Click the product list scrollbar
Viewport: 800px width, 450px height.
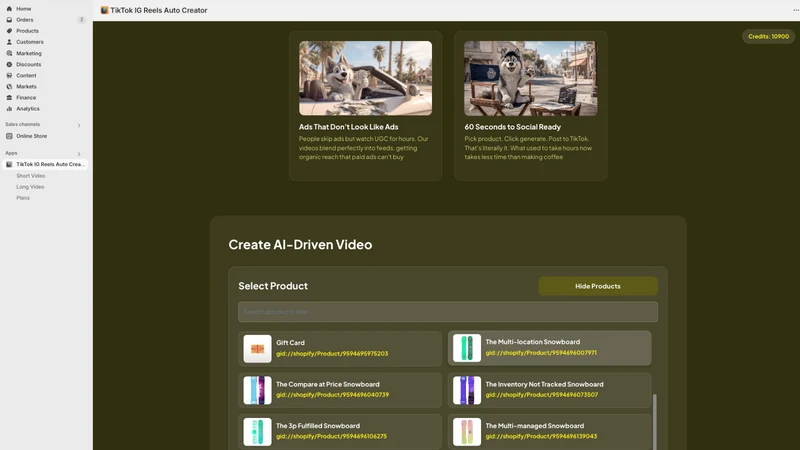tap(655, 421)
